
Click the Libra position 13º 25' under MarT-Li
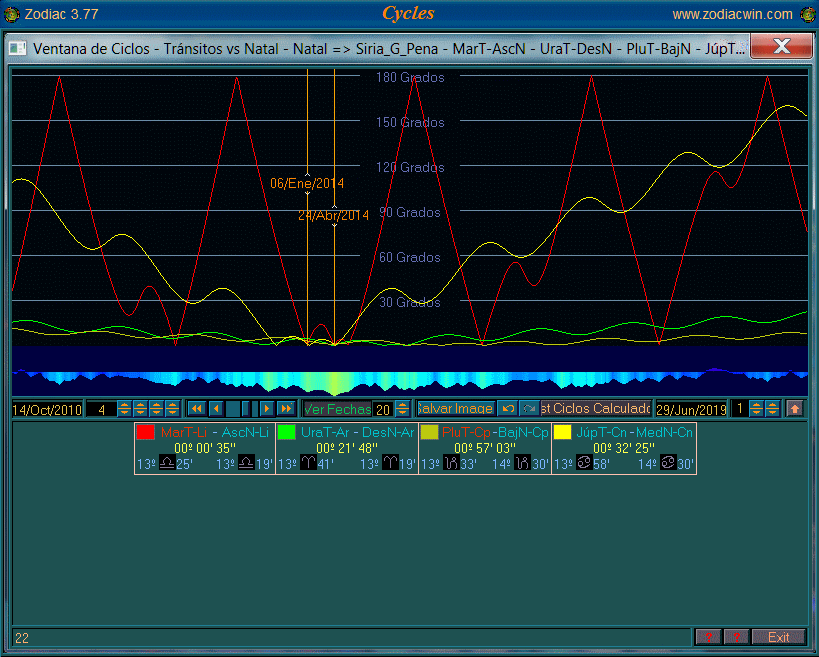coord(165,464)
